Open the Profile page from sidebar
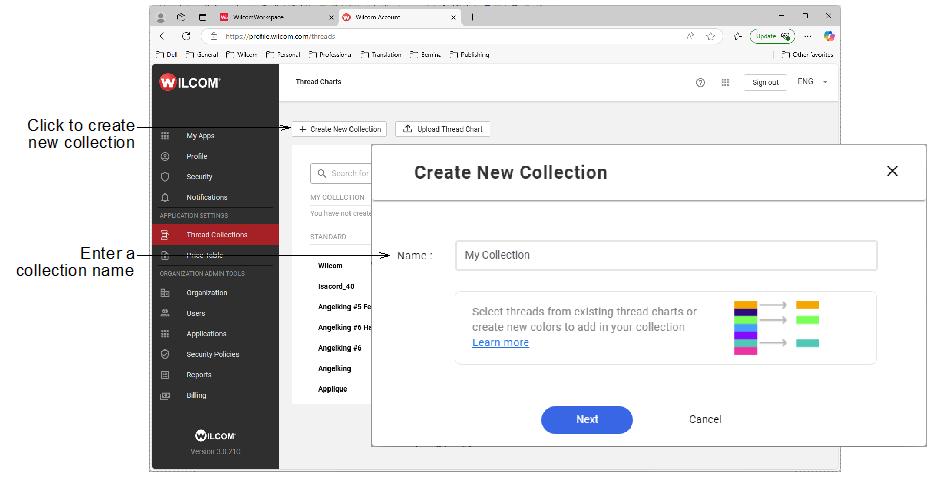The height and width of the screenshot is (478, 932). tap(197, 156)
